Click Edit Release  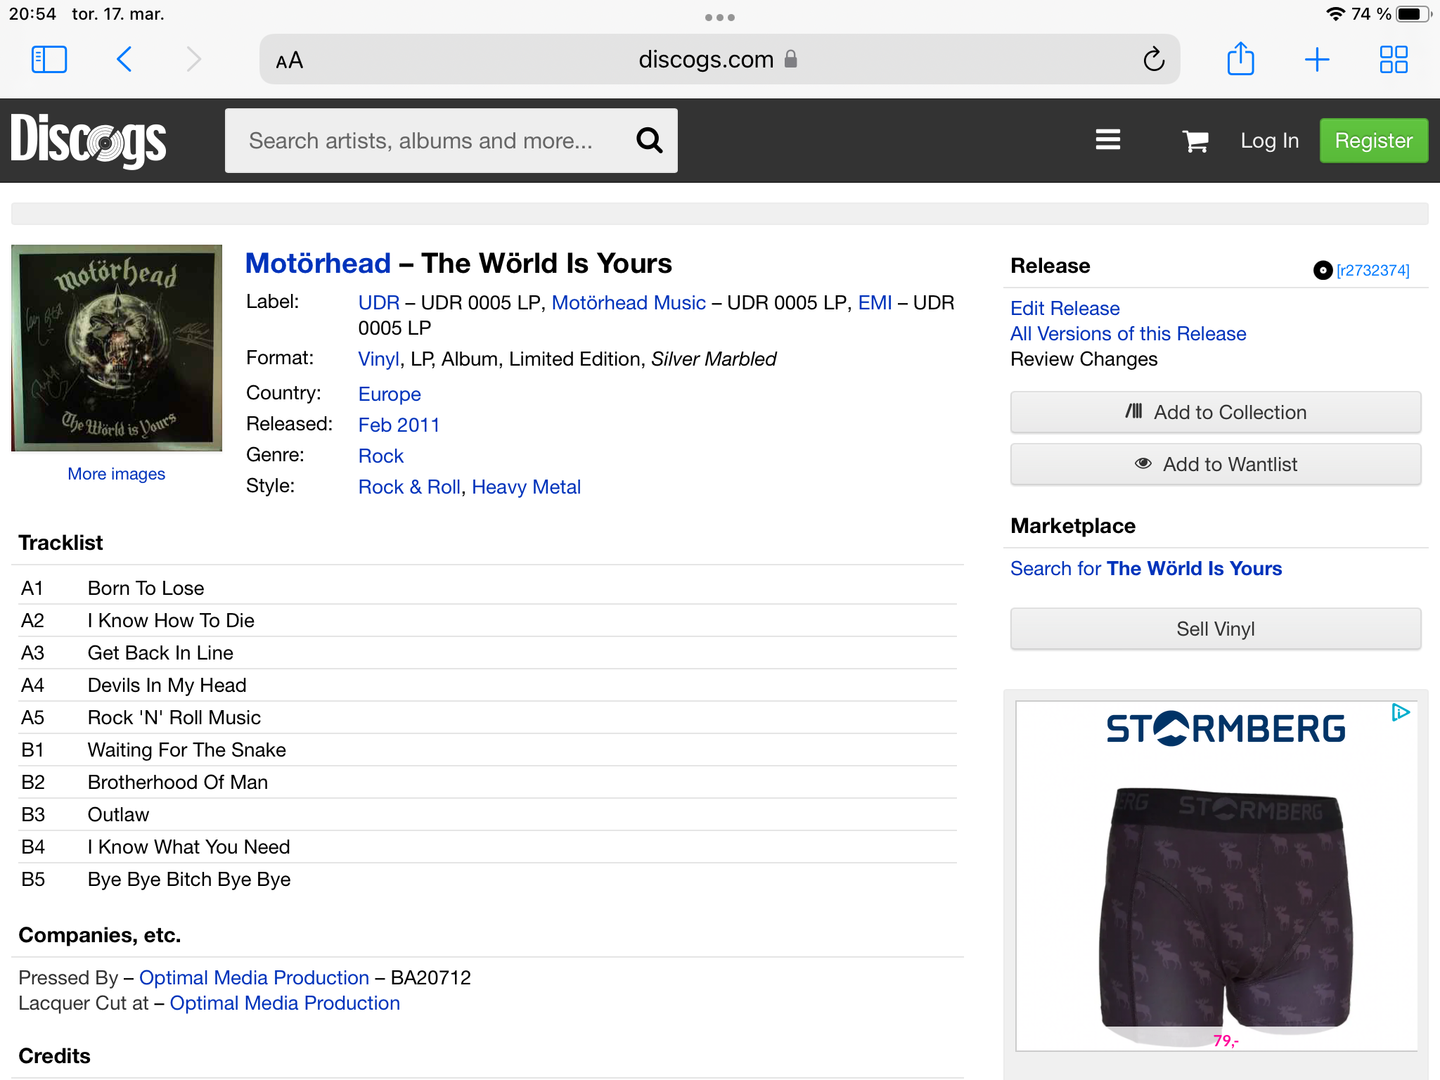click(x=1065, y=308)
